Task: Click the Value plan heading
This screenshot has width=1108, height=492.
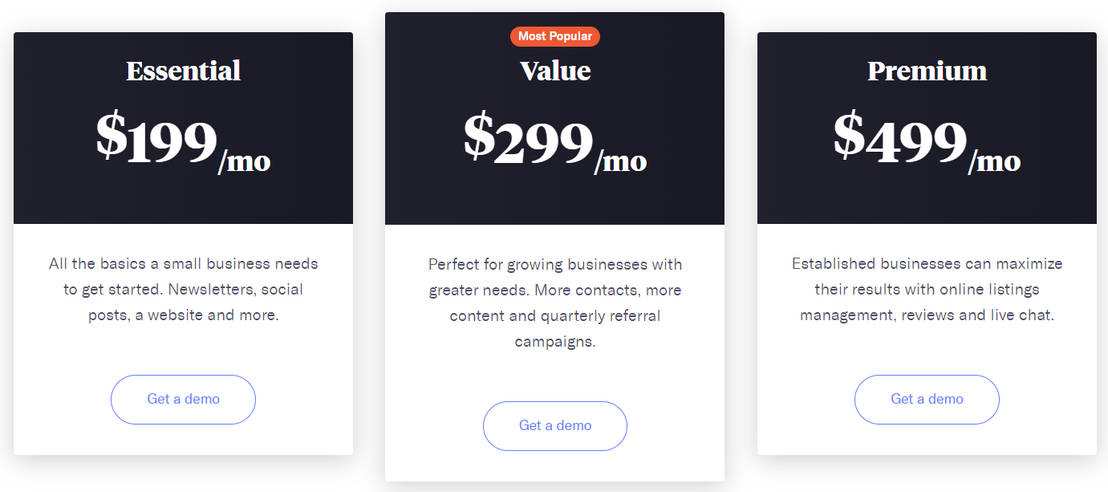Action: click(555, 71)
